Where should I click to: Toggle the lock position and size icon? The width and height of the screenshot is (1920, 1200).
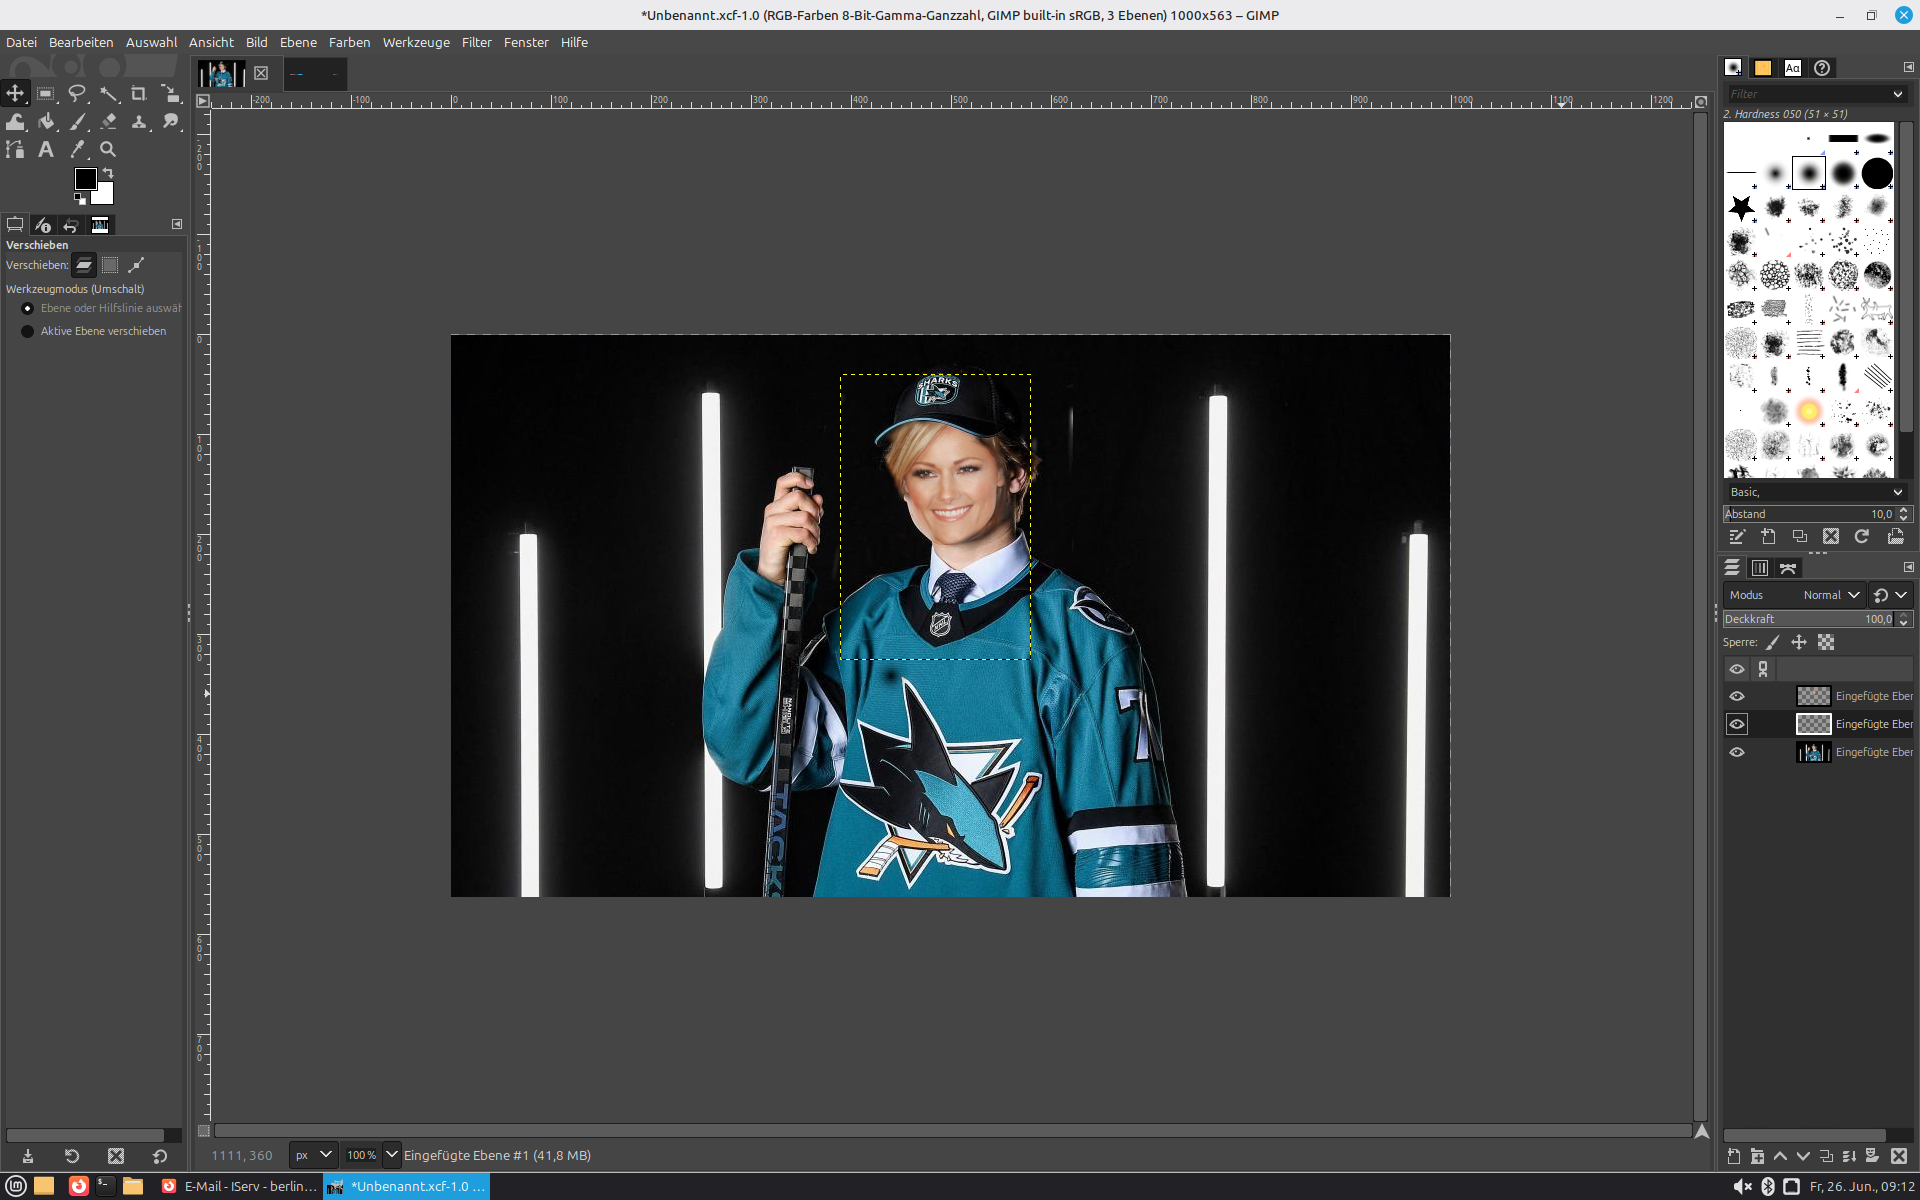(1799, 643)
